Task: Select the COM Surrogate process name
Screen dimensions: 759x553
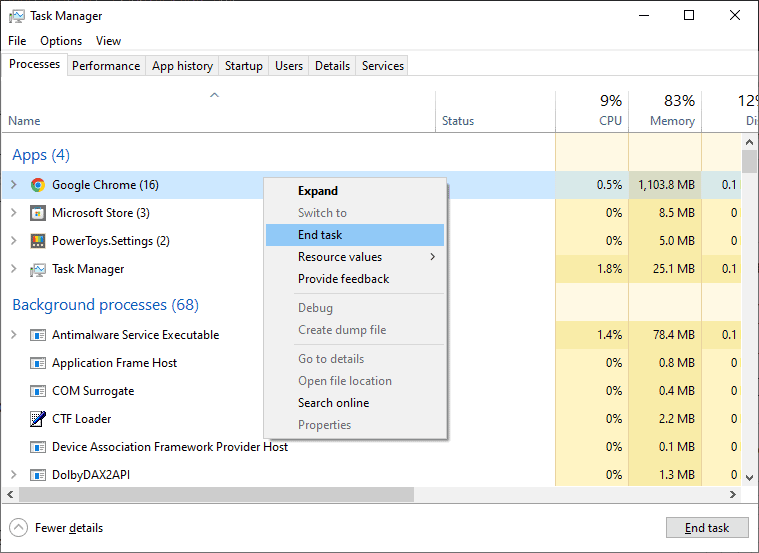Action: 93,391
